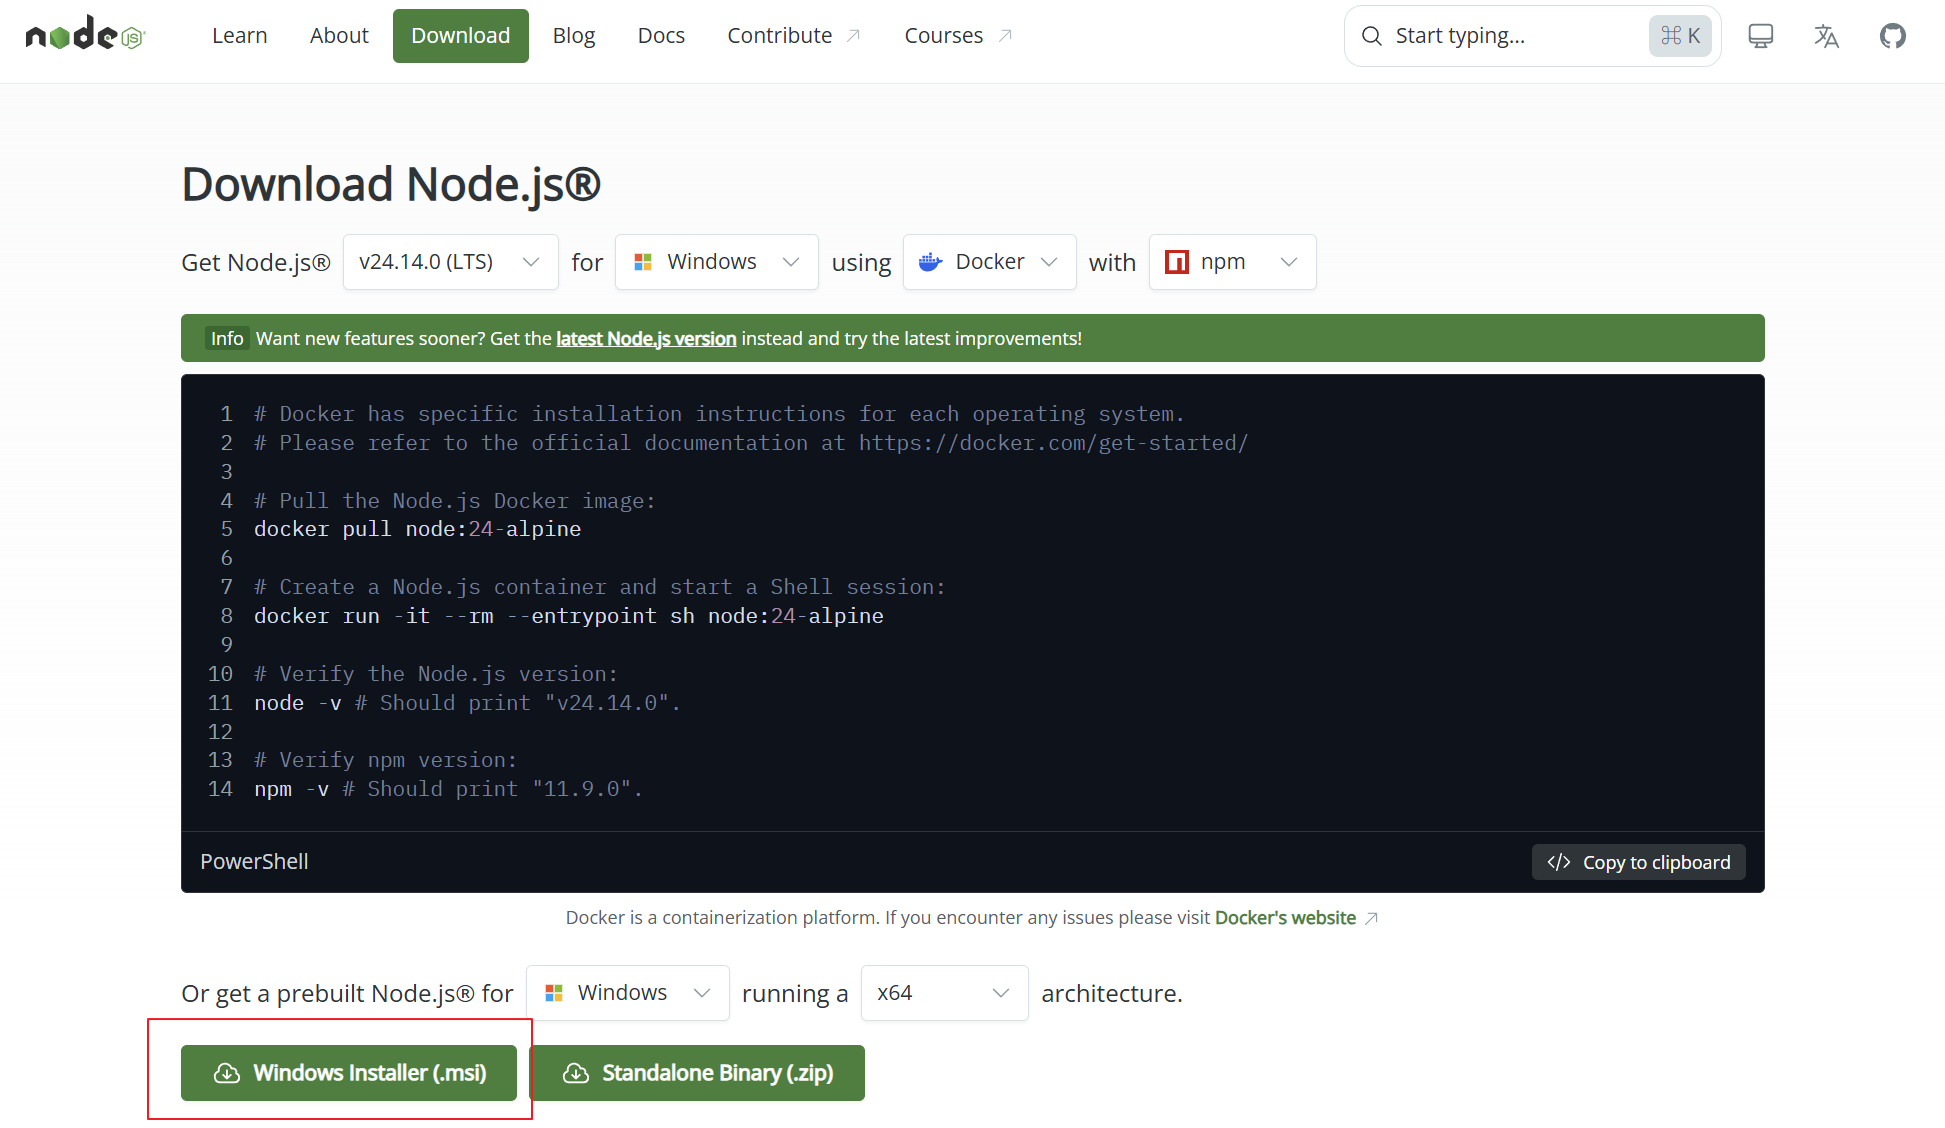Expand the x64 architecture dropdown
The image size is (1945, 1128).
click(943, 992)
